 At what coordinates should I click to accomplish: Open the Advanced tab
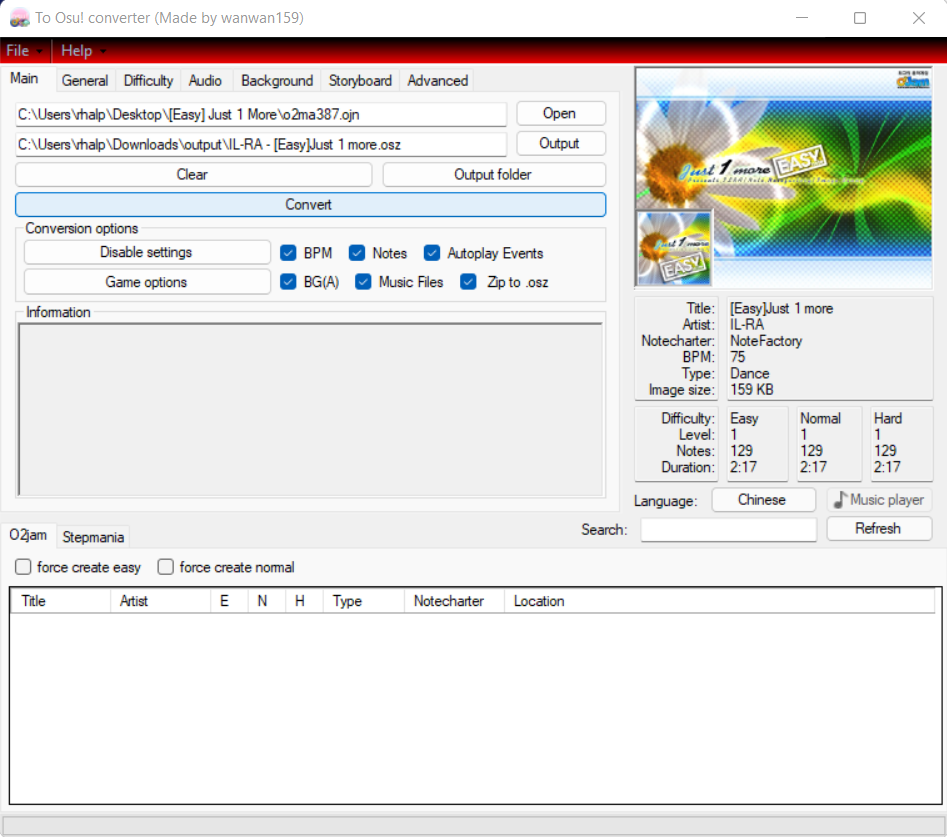tap(437, 80)
